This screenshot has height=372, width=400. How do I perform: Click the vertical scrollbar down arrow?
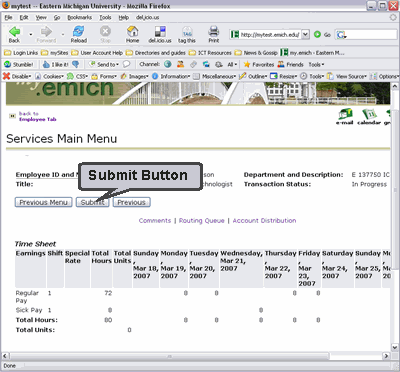(395, 347)
